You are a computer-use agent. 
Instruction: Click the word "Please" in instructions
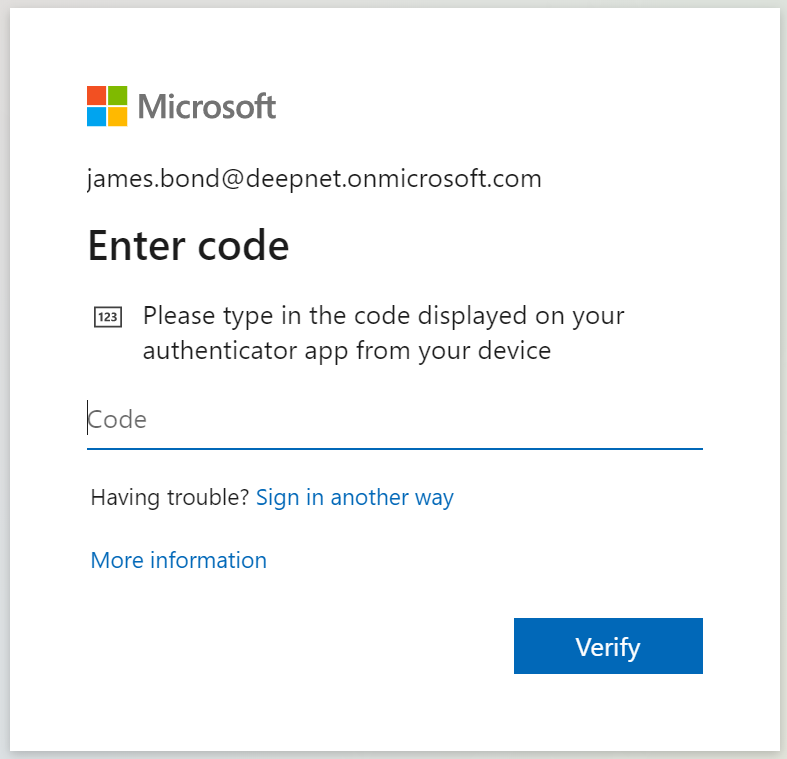pos(176,316)
